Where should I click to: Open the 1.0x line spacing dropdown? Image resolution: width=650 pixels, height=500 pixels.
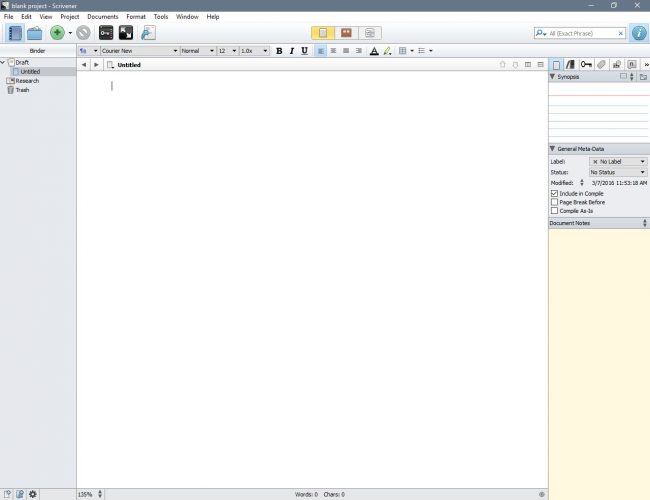[254, 51]
